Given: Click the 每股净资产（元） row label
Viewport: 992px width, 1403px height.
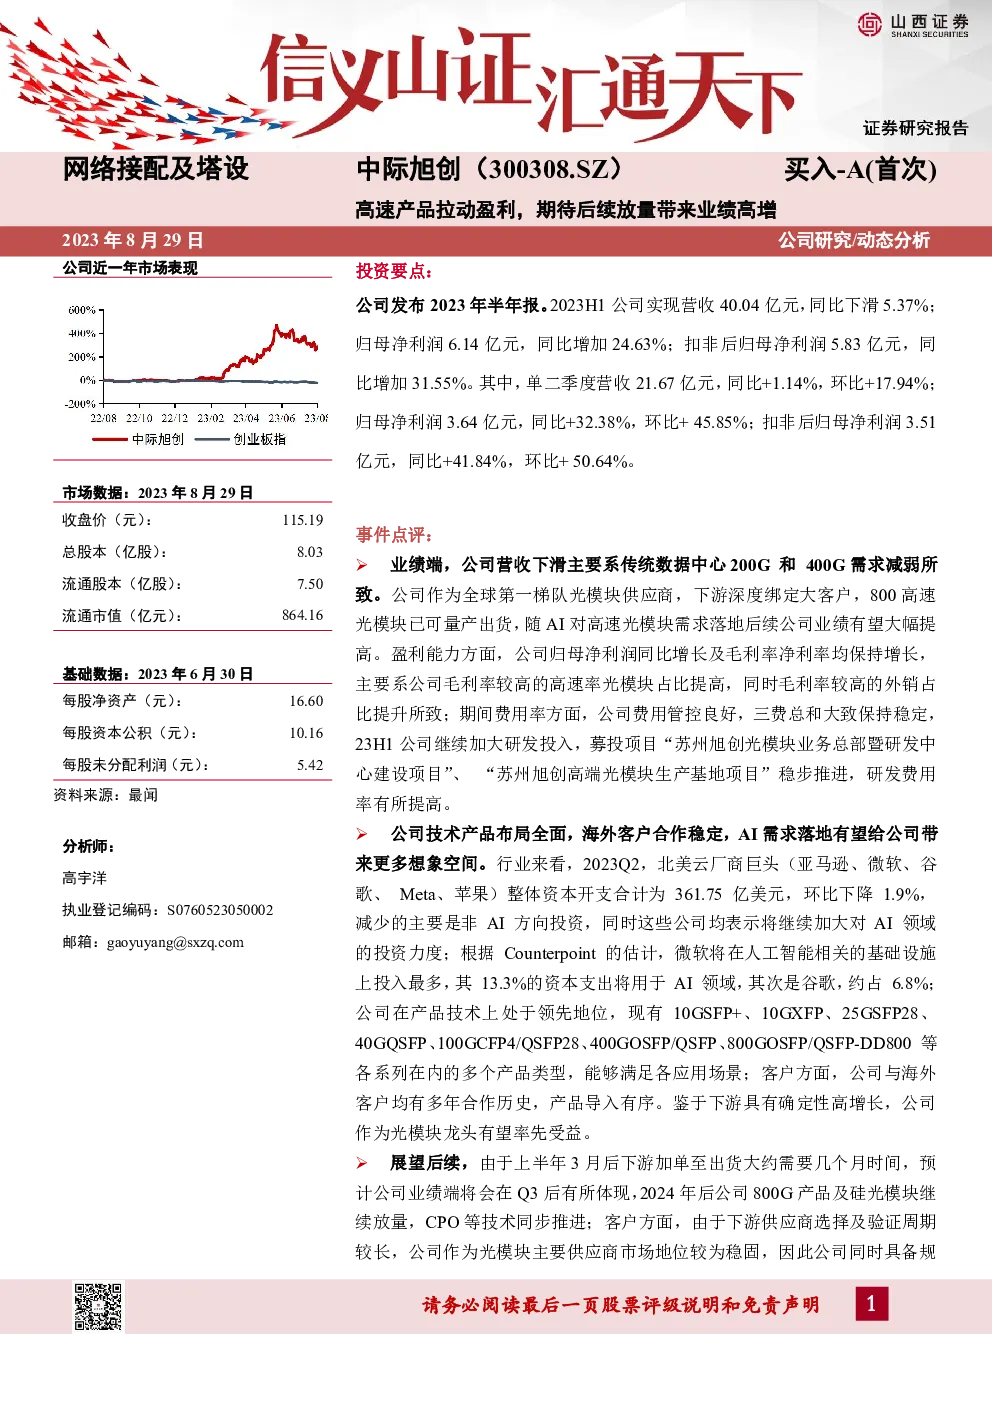Looking at the screenshot, I should coord(123,701).
